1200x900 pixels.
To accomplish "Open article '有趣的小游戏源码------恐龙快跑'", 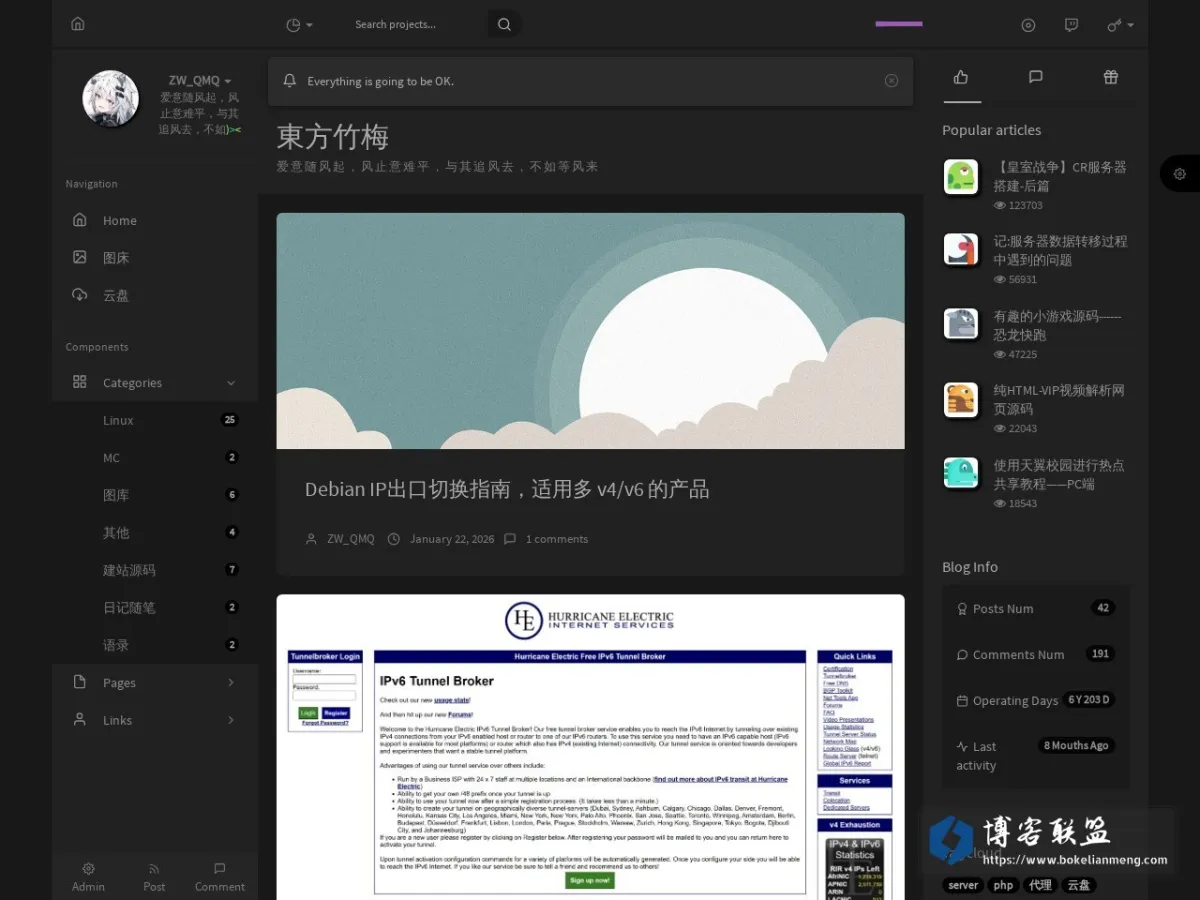I will pos(1058,325).
